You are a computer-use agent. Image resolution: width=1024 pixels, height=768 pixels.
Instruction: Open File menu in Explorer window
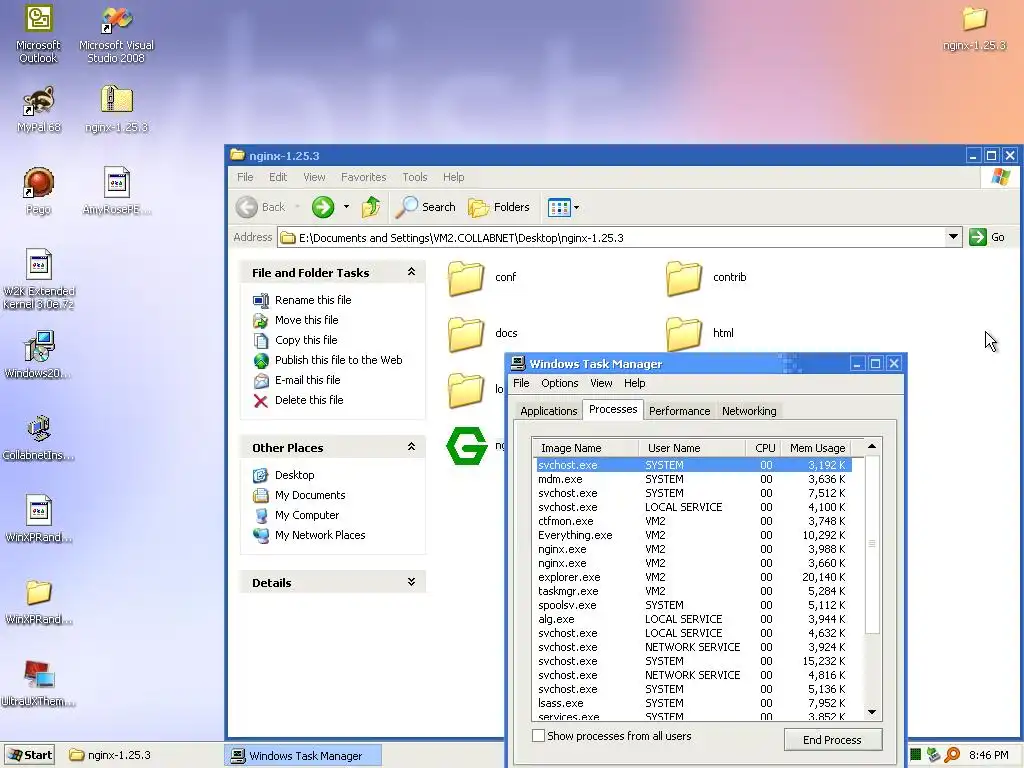point(245,177)
